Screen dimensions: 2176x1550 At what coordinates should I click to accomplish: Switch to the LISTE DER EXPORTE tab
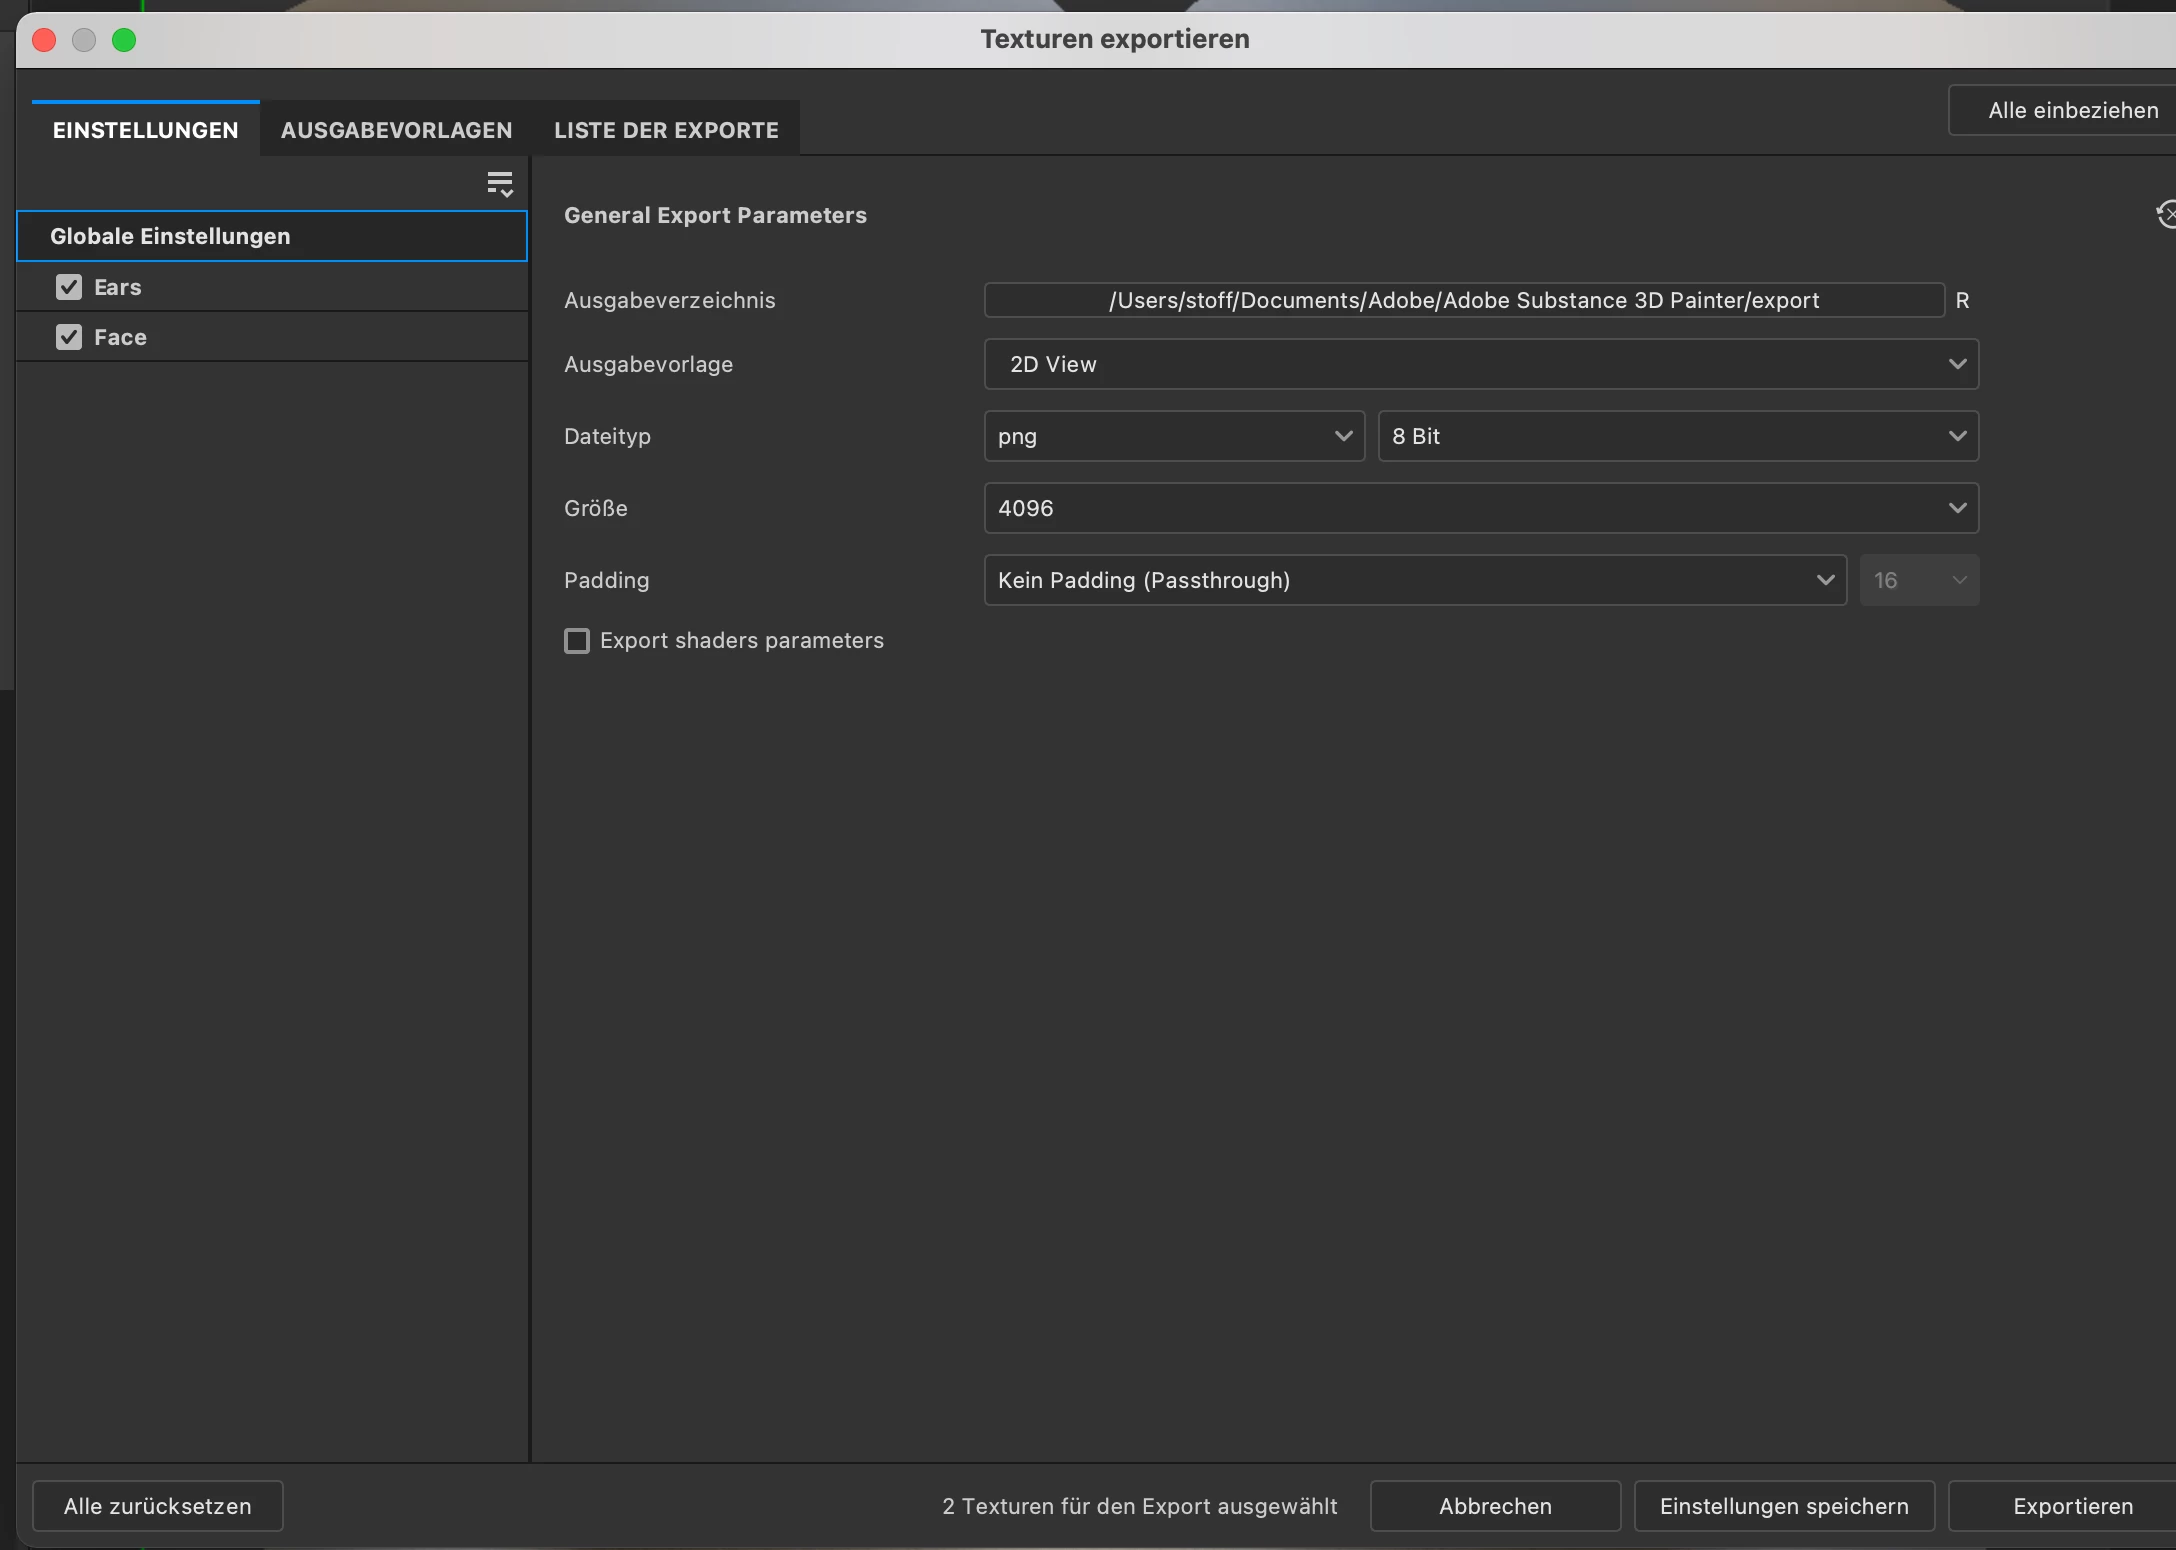coord(666,130)
